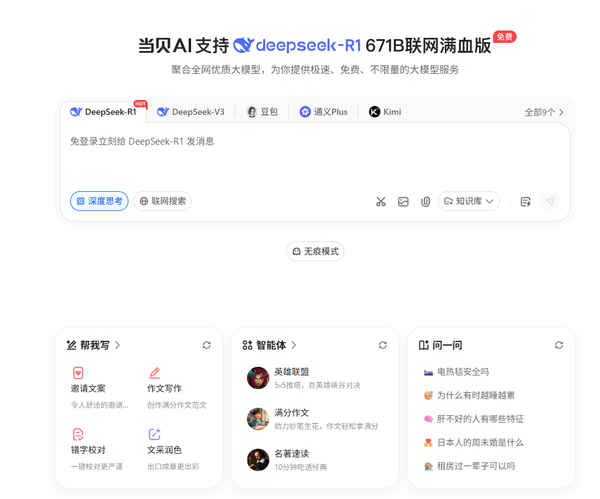The image size is (600, 499).
Task: Click the image upload icon
Action: [x=403, y=202]
